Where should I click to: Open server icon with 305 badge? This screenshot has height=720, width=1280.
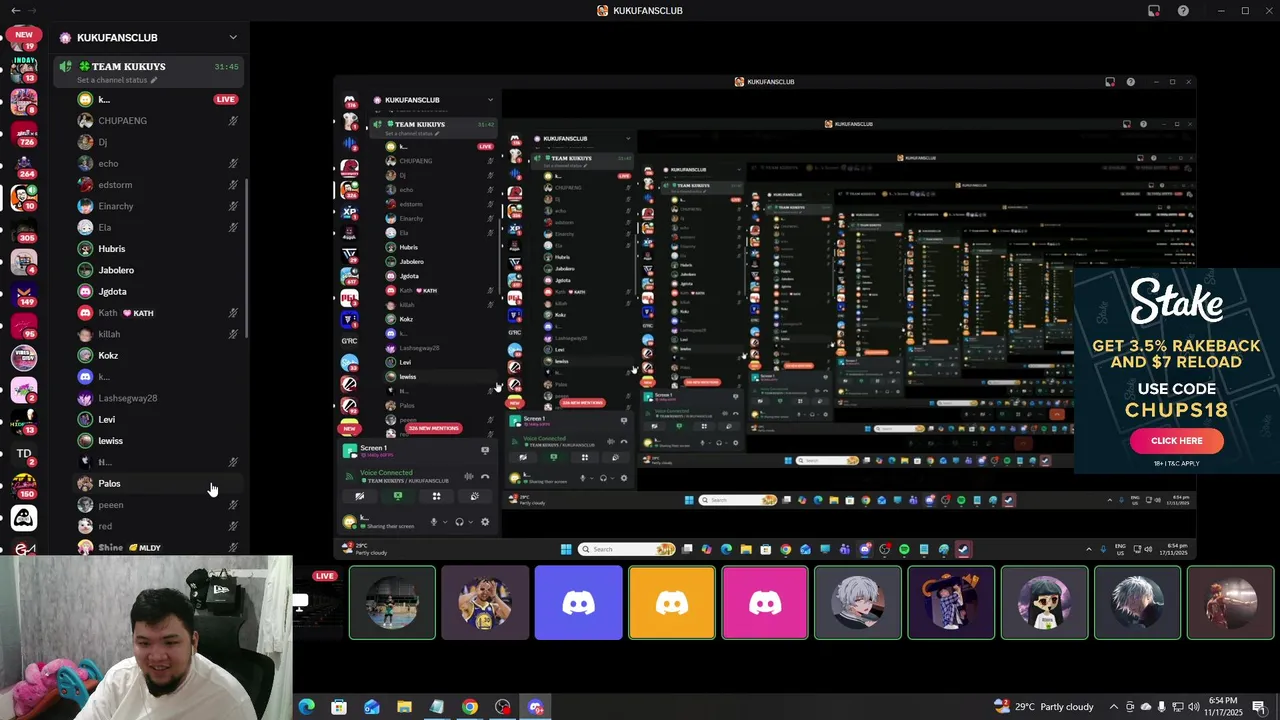(24, 229)
